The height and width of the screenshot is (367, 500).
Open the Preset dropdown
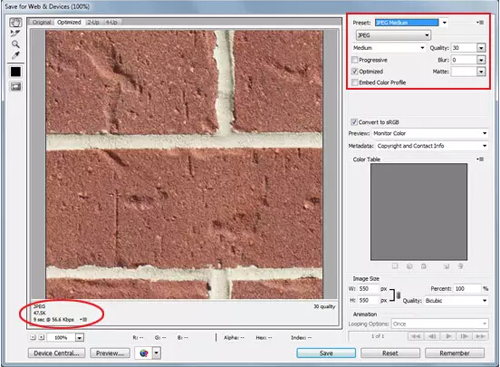coord(411,23)
